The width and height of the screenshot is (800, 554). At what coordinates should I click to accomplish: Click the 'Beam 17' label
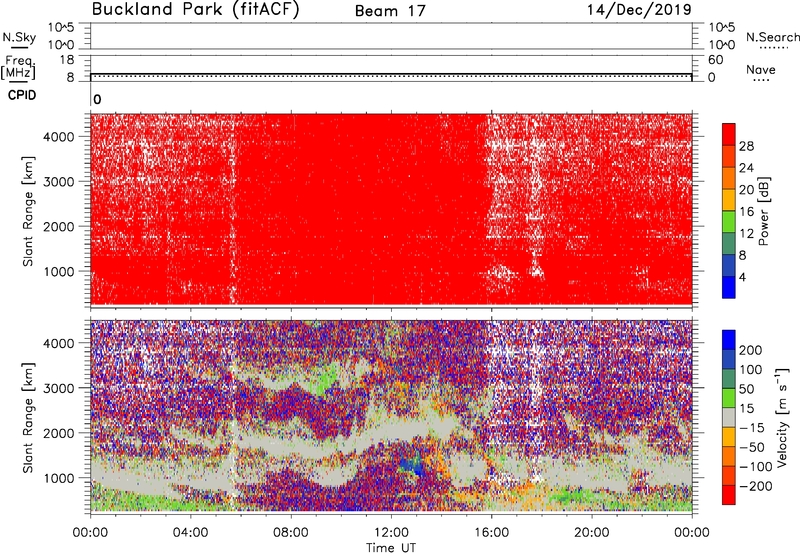tap(390, 11)
